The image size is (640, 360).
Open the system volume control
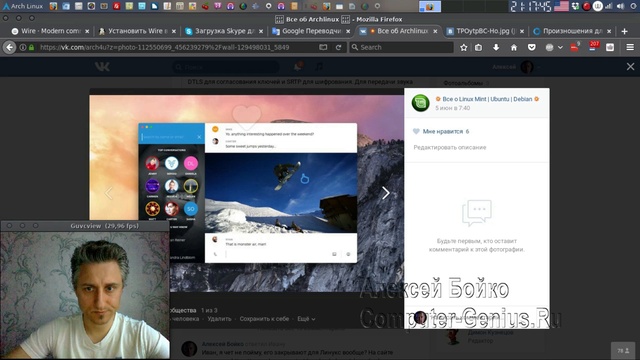620,6
